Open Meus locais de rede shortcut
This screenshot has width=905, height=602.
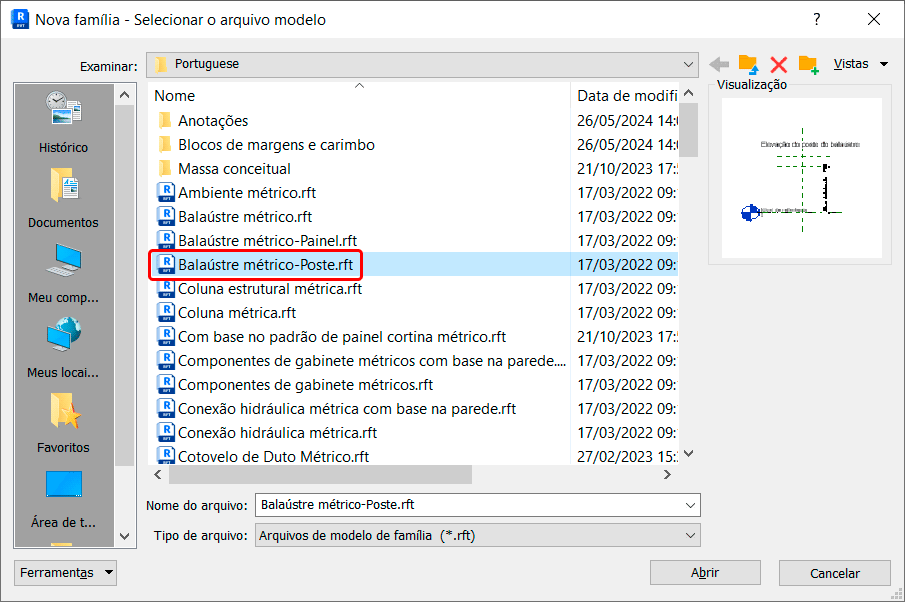tap(63, 347)
